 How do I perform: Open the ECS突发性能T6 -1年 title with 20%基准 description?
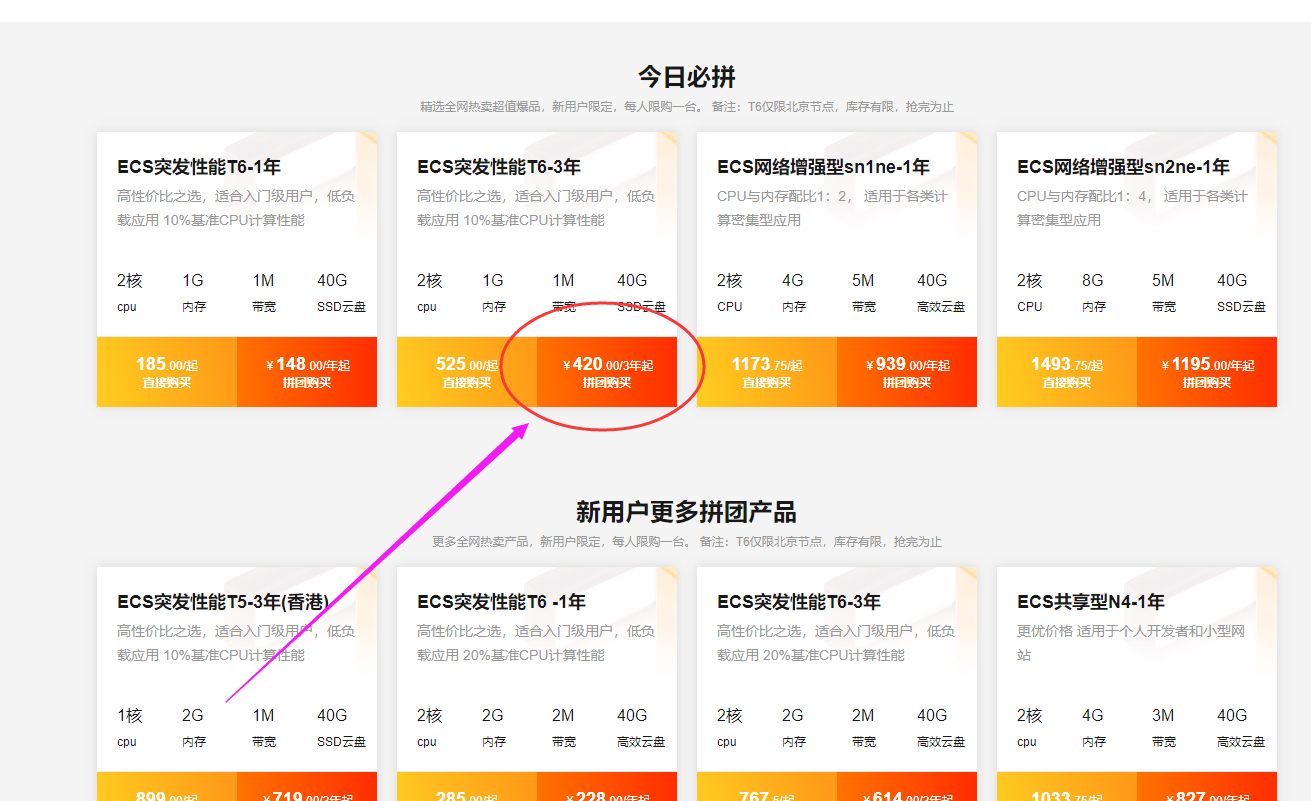coord(501,602)
